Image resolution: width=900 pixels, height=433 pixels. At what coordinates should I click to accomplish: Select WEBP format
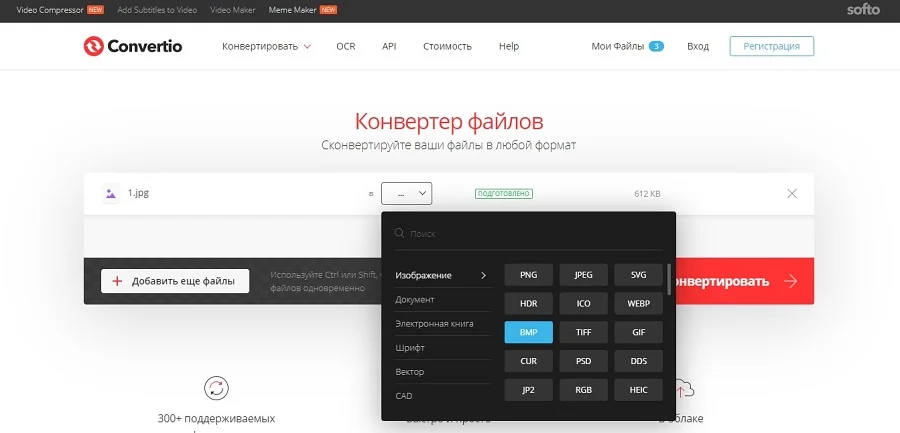tap(638, 303)
